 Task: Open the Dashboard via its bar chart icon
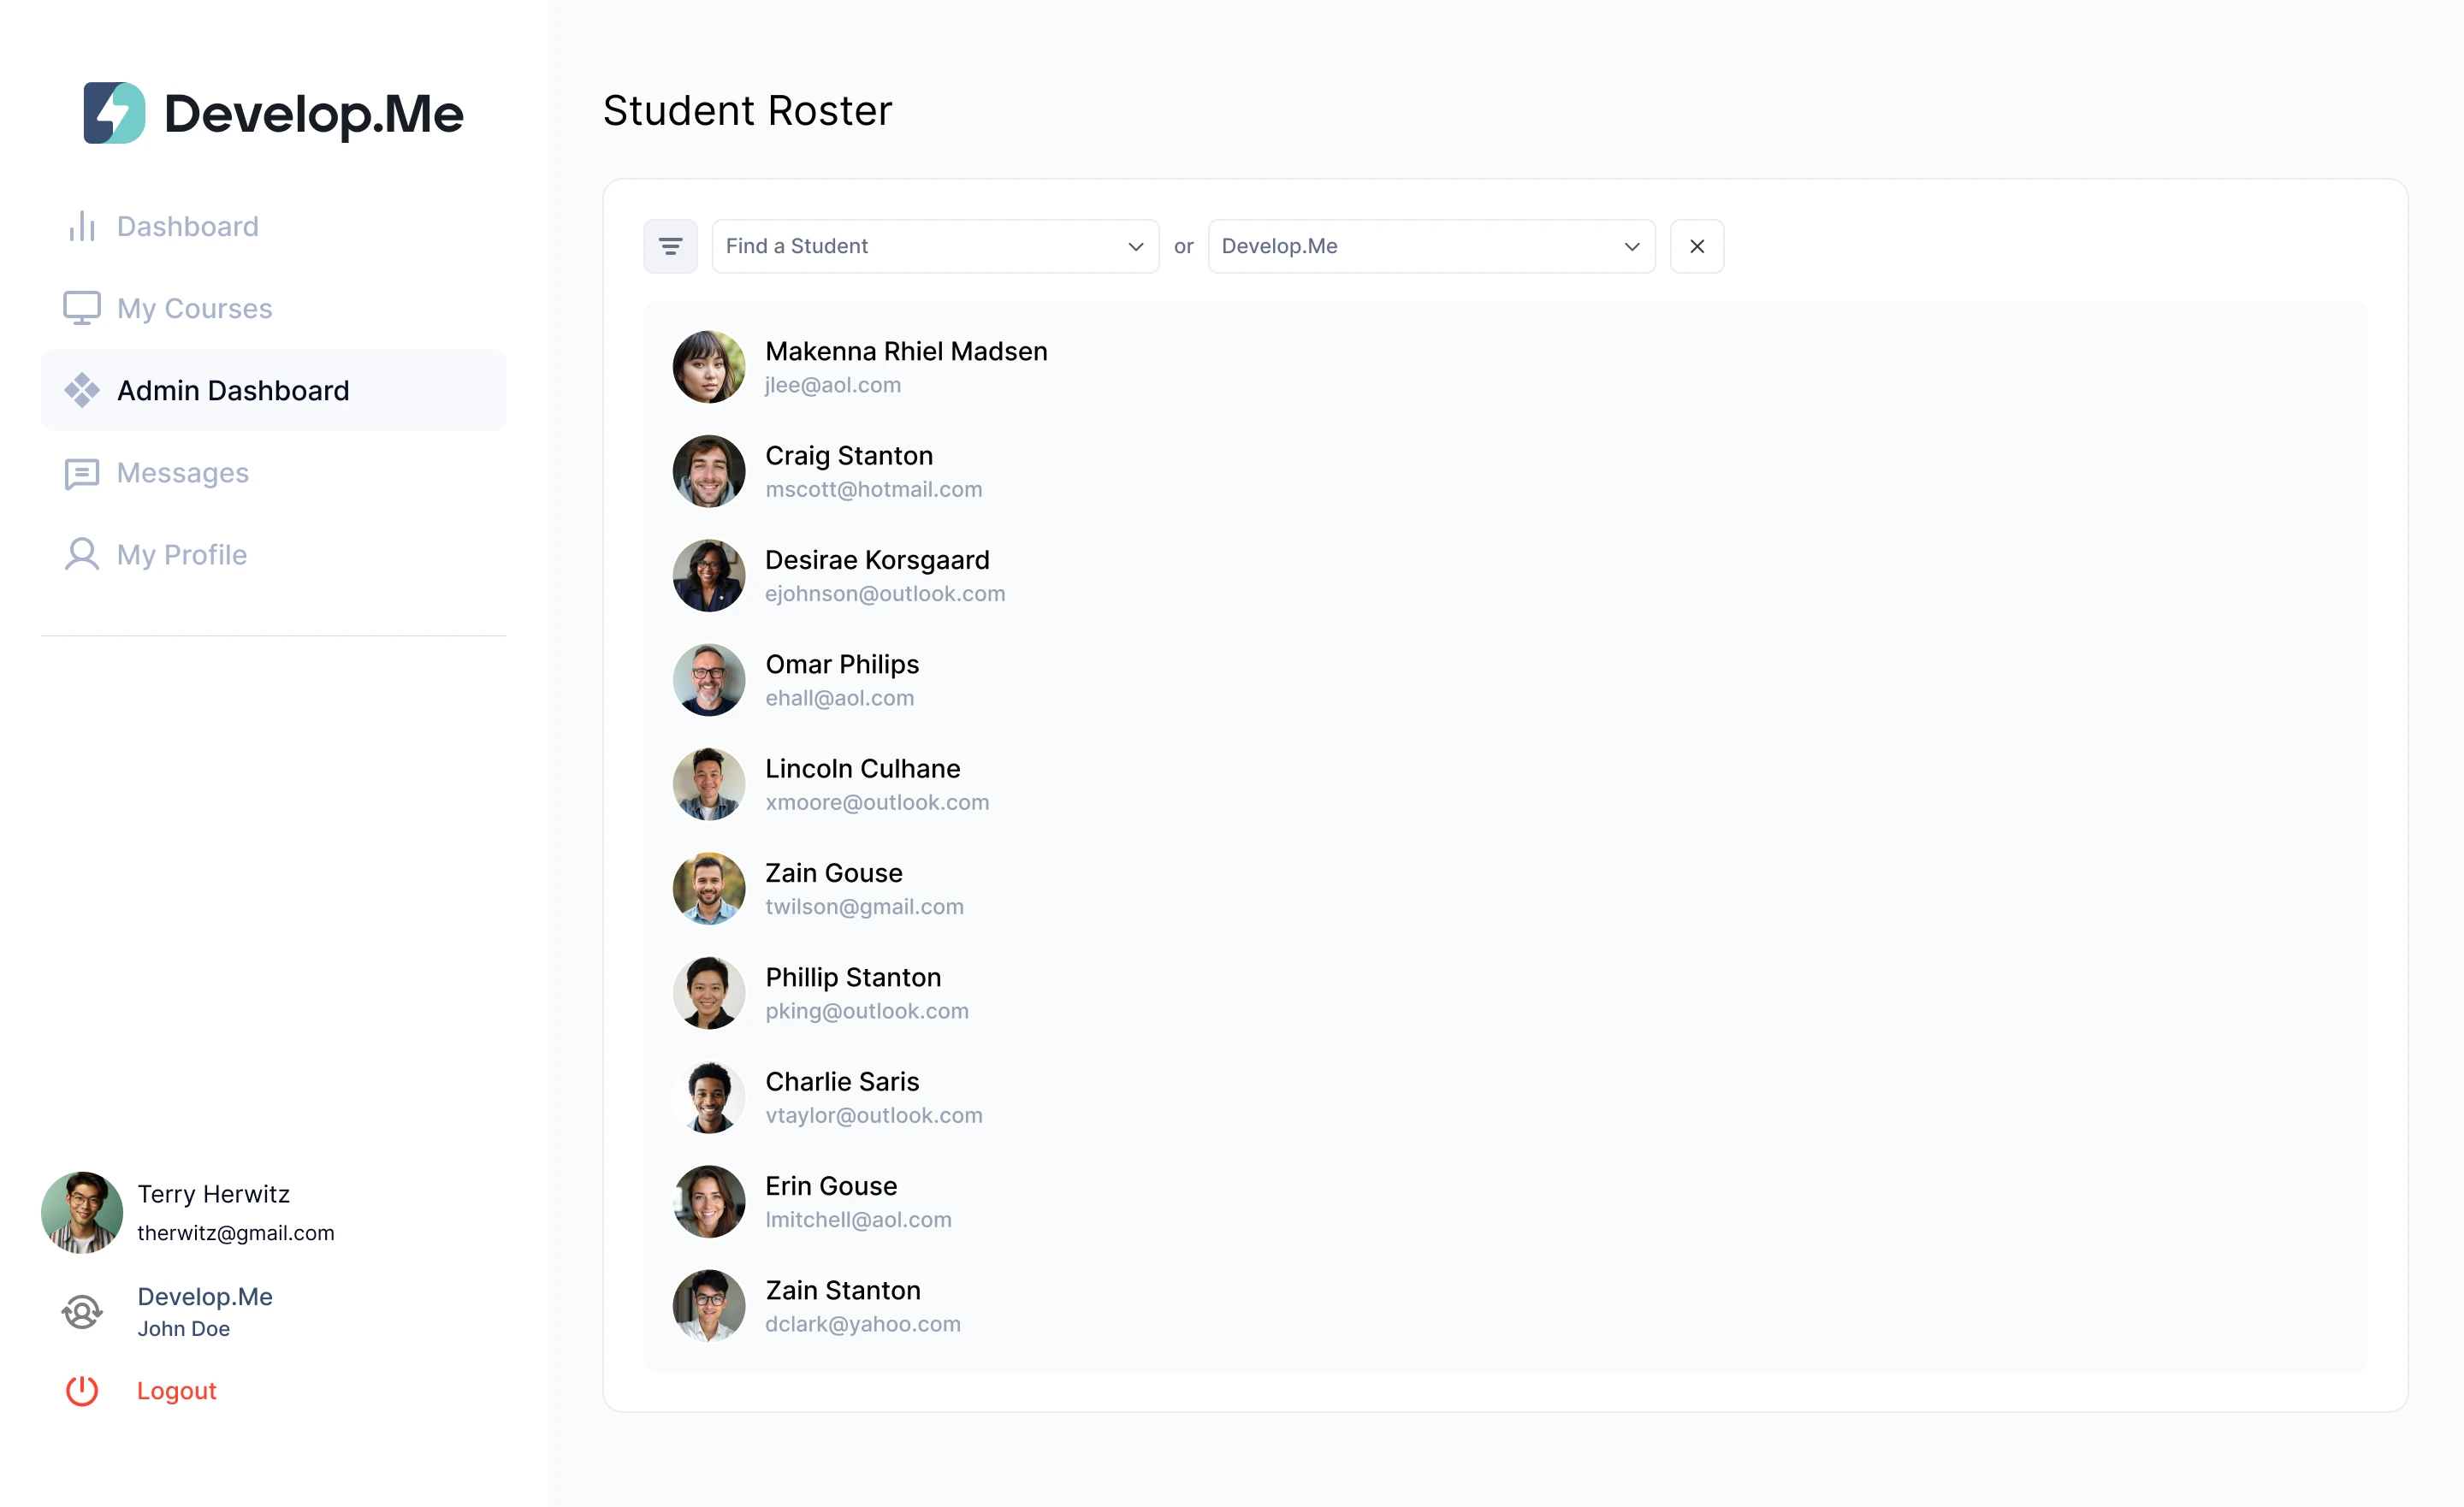(x=81, y=226)
